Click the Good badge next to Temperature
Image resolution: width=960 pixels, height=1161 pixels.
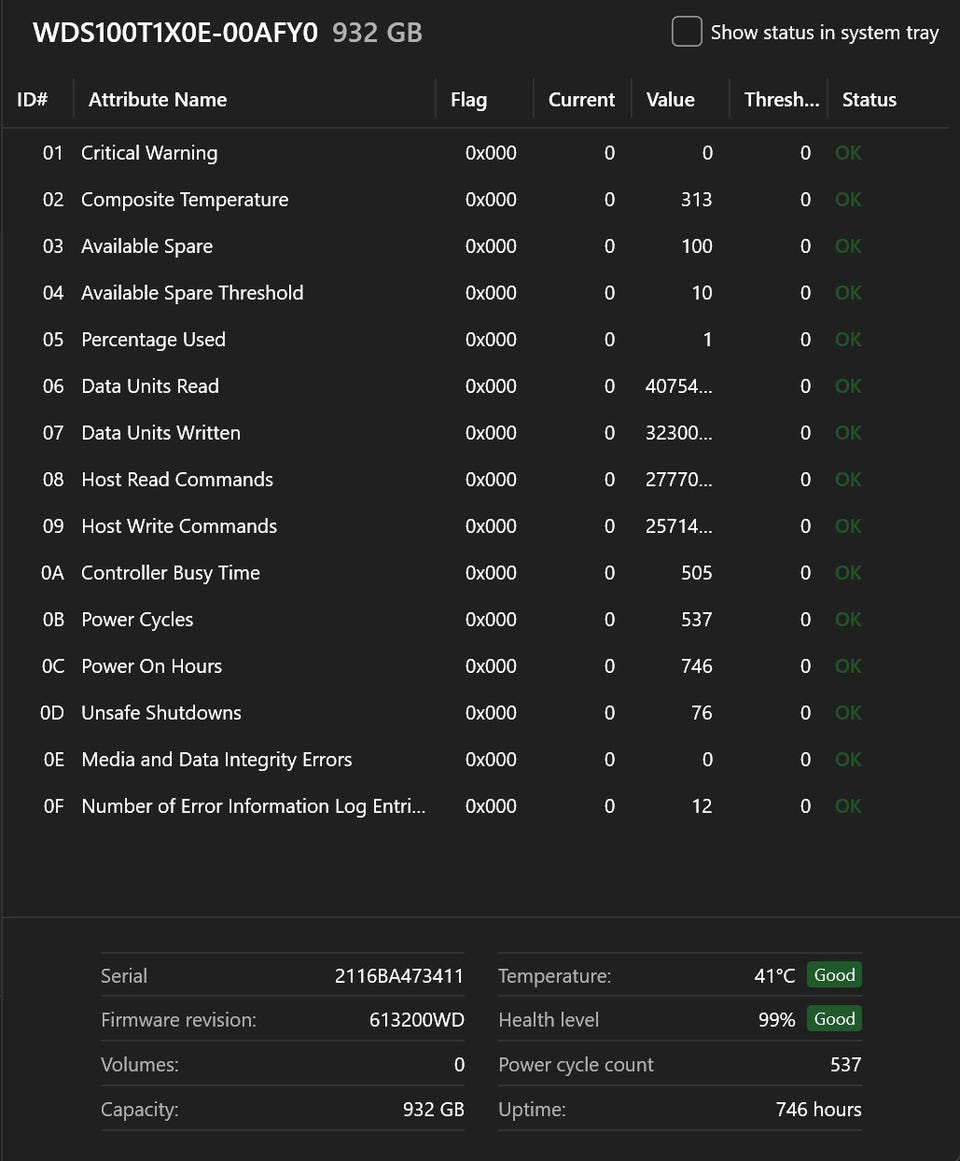pyautogui.click(x=834, y=975)
